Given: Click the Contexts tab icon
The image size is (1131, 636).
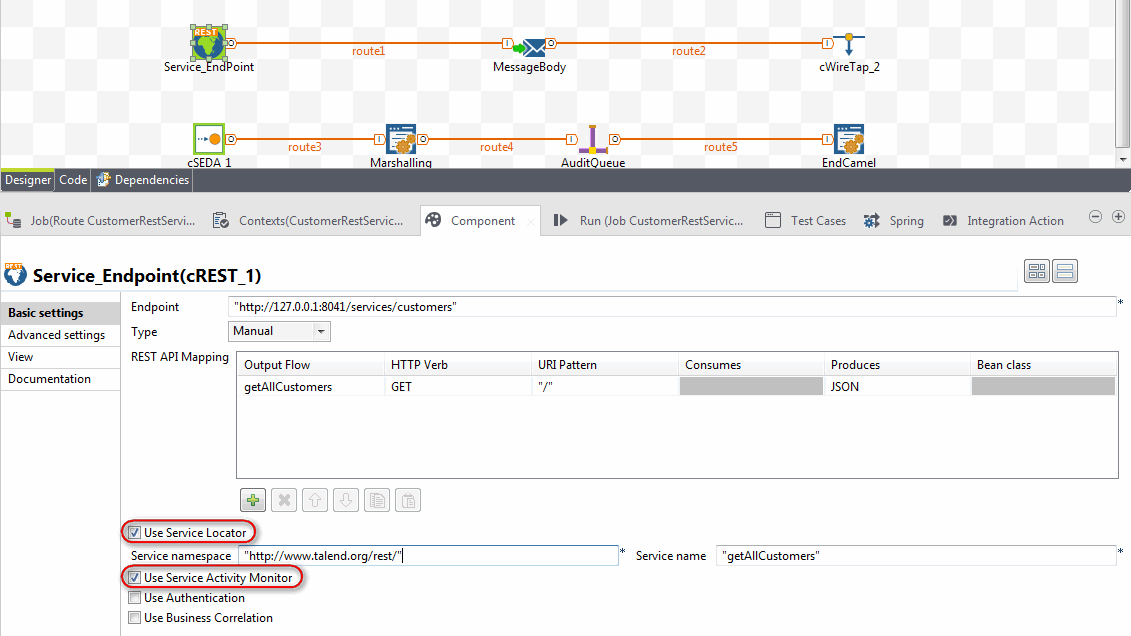Looking at the screenshot, I should [x=221, y=220].
